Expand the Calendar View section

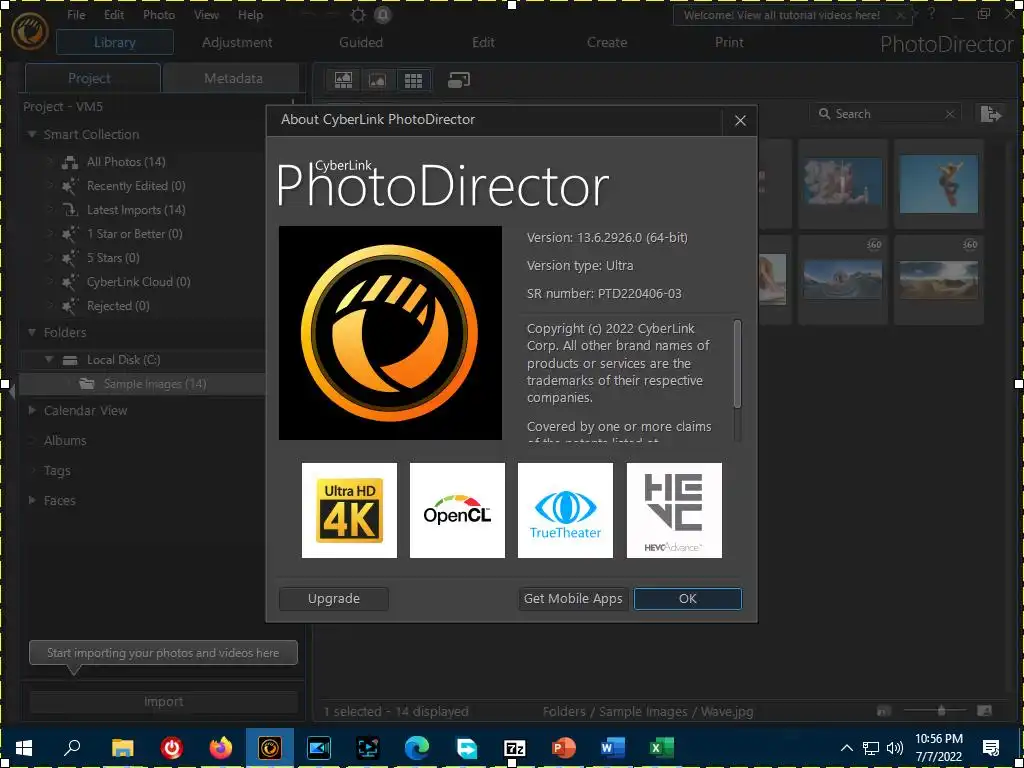pos(31,411)
